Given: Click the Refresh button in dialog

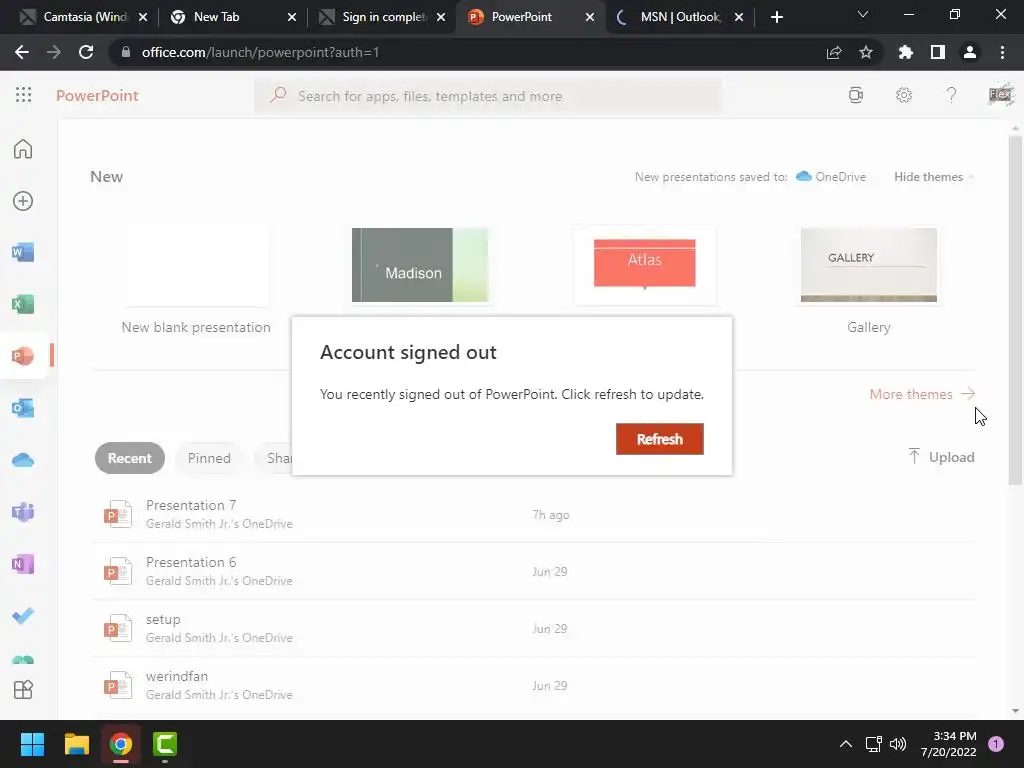Looking at the screenshot, I should pos(660,439).
